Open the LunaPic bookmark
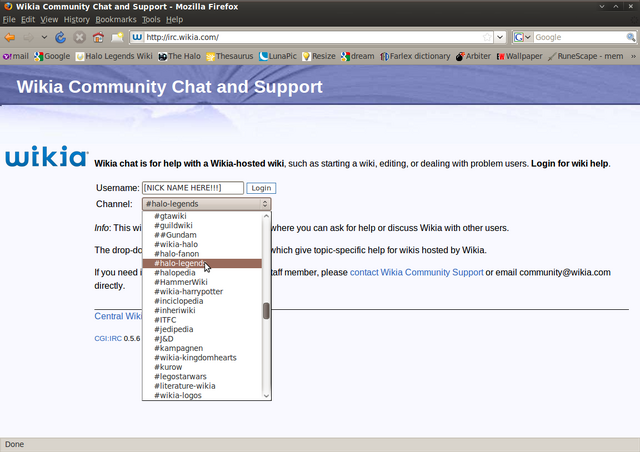 (x=278, y=56)
